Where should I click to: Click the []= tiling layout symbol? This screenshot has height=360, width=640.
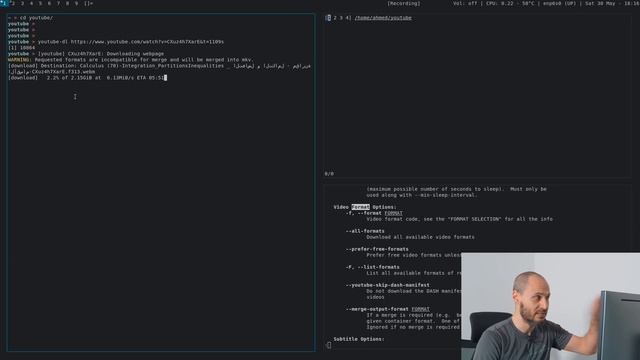[89, 3]
